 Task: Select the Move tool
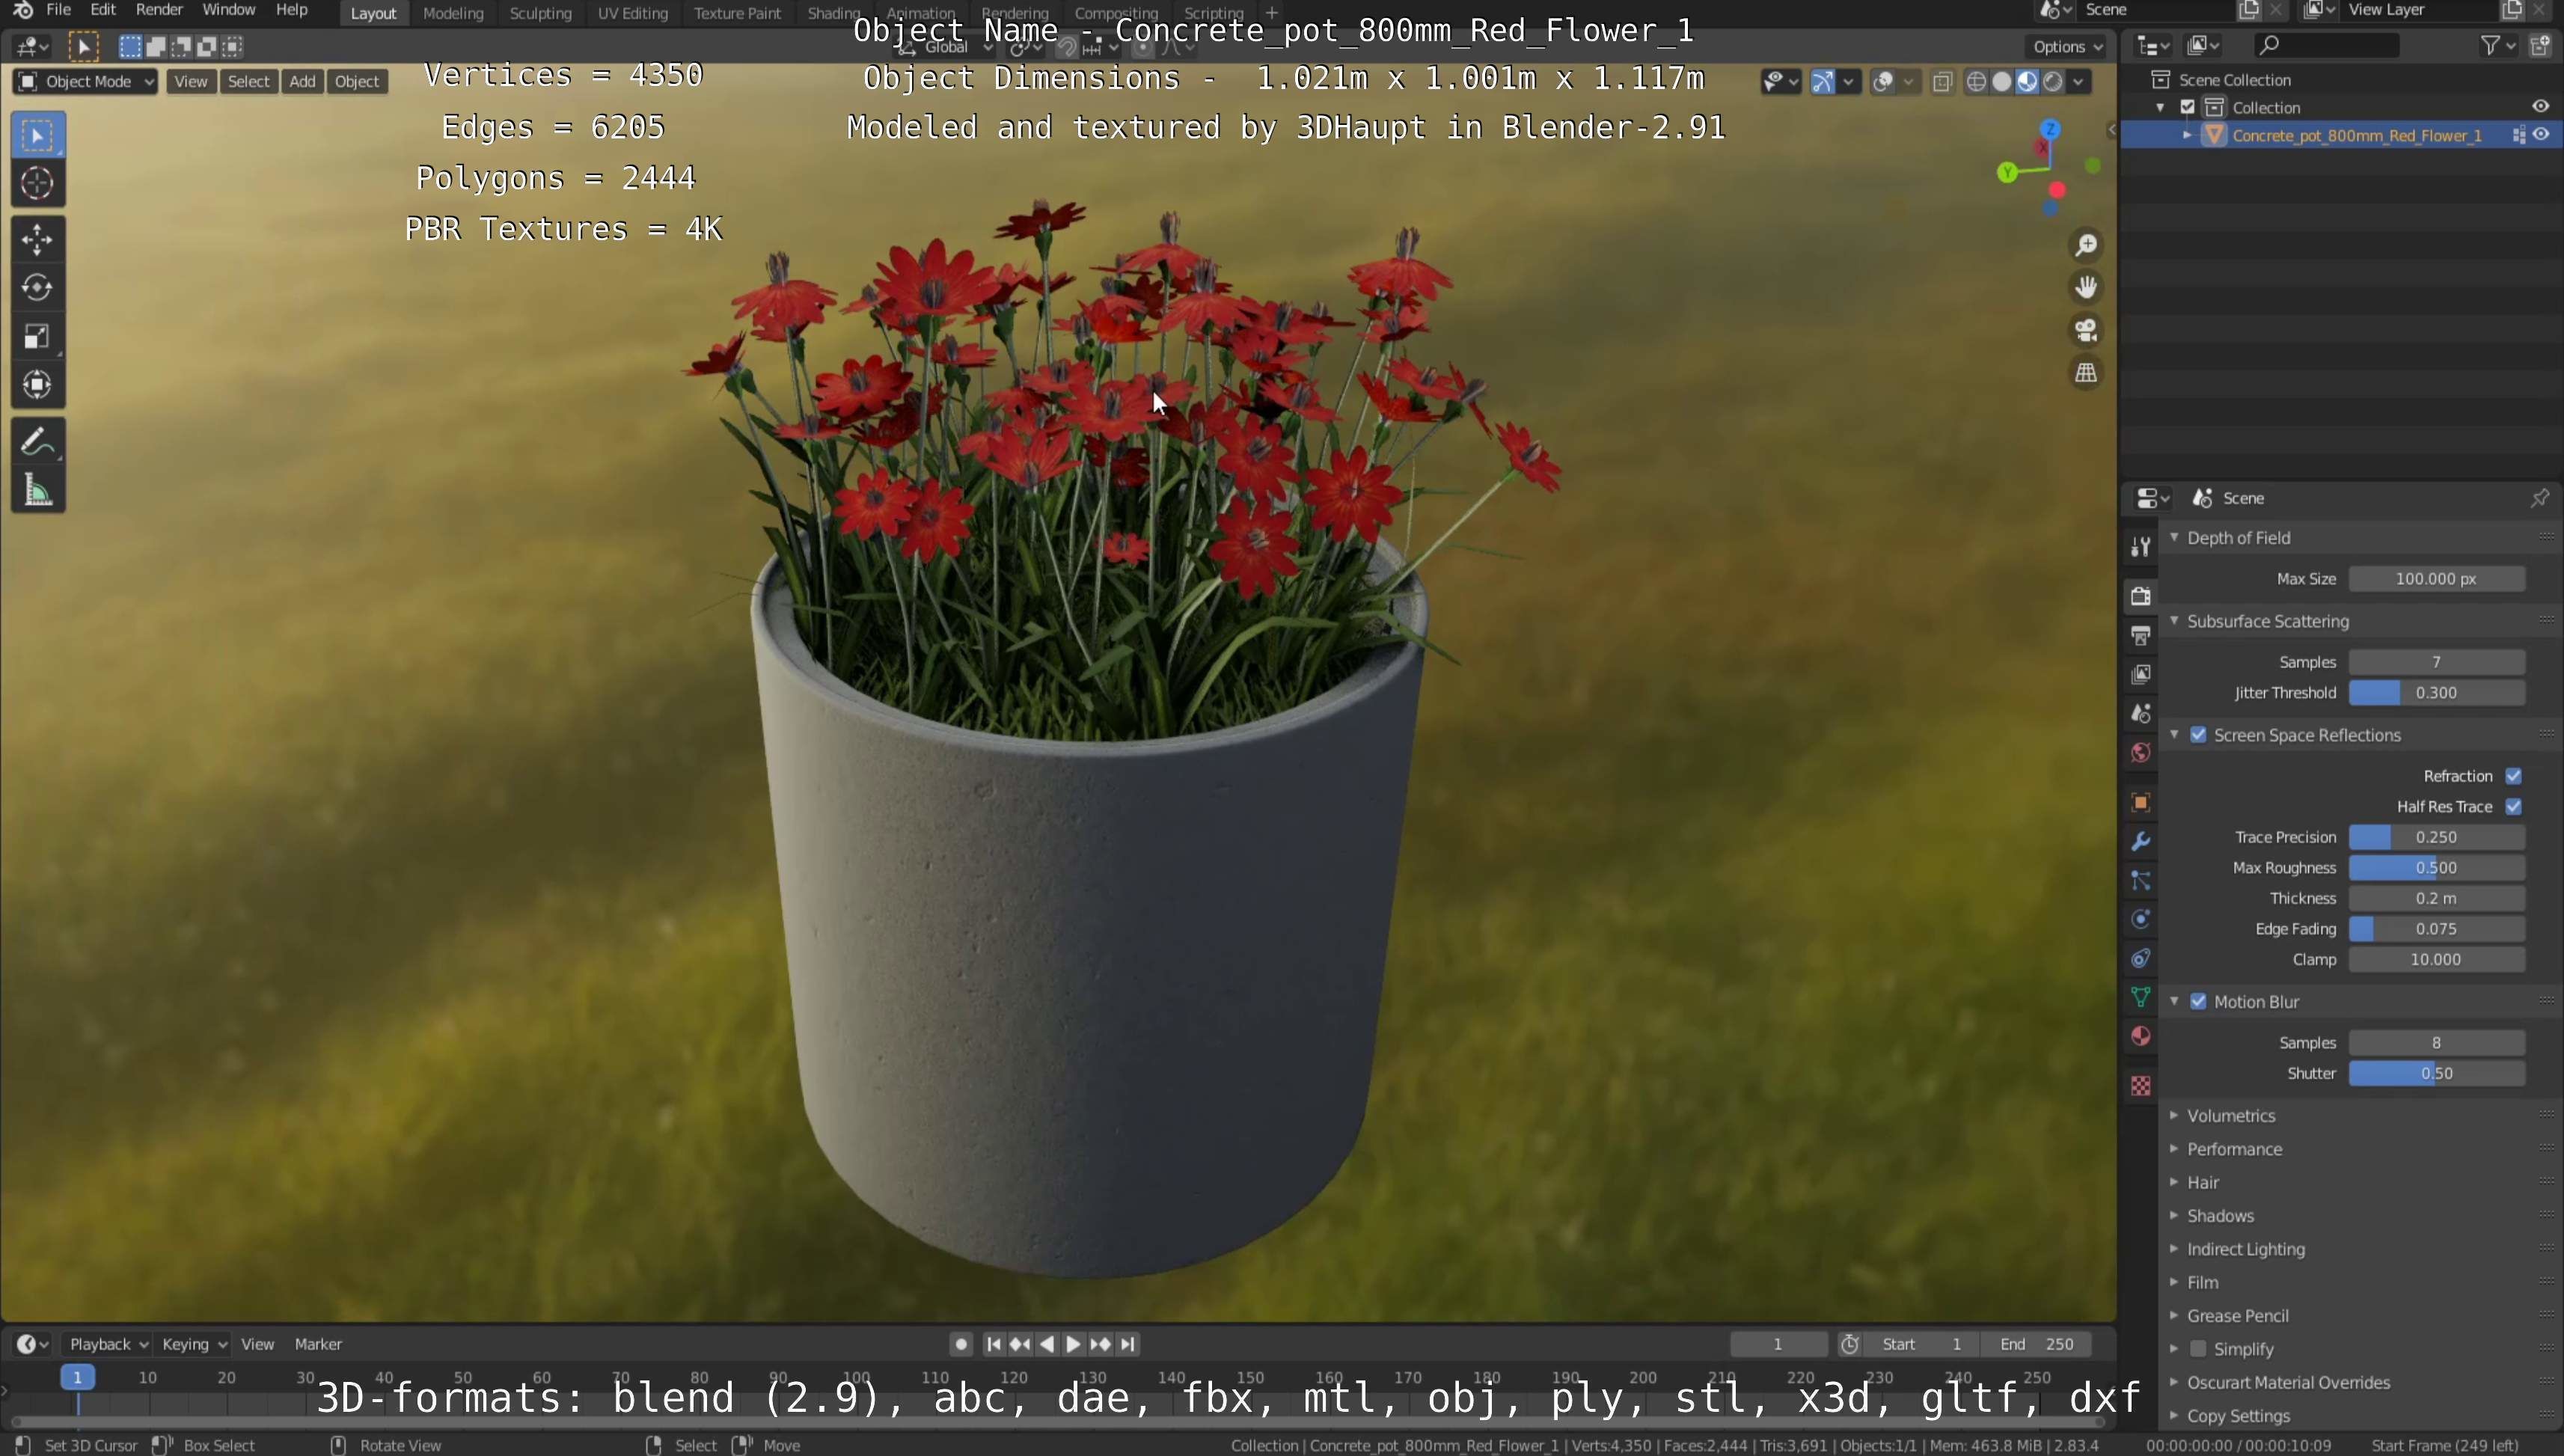point(37,240)
